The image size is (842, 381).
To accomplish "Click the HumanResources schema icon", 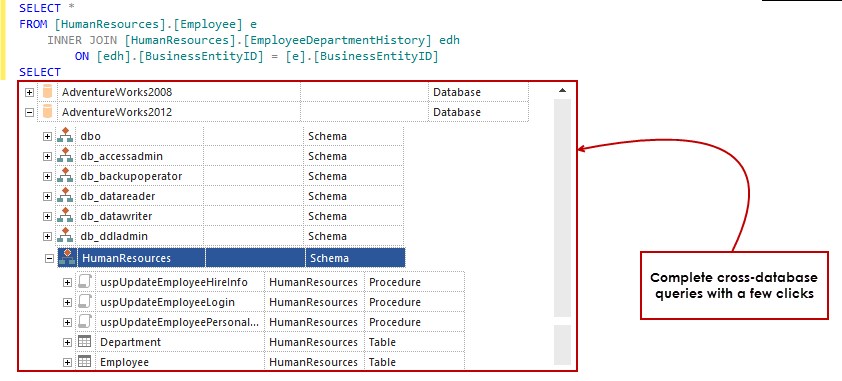I will [x=67, y=258].
